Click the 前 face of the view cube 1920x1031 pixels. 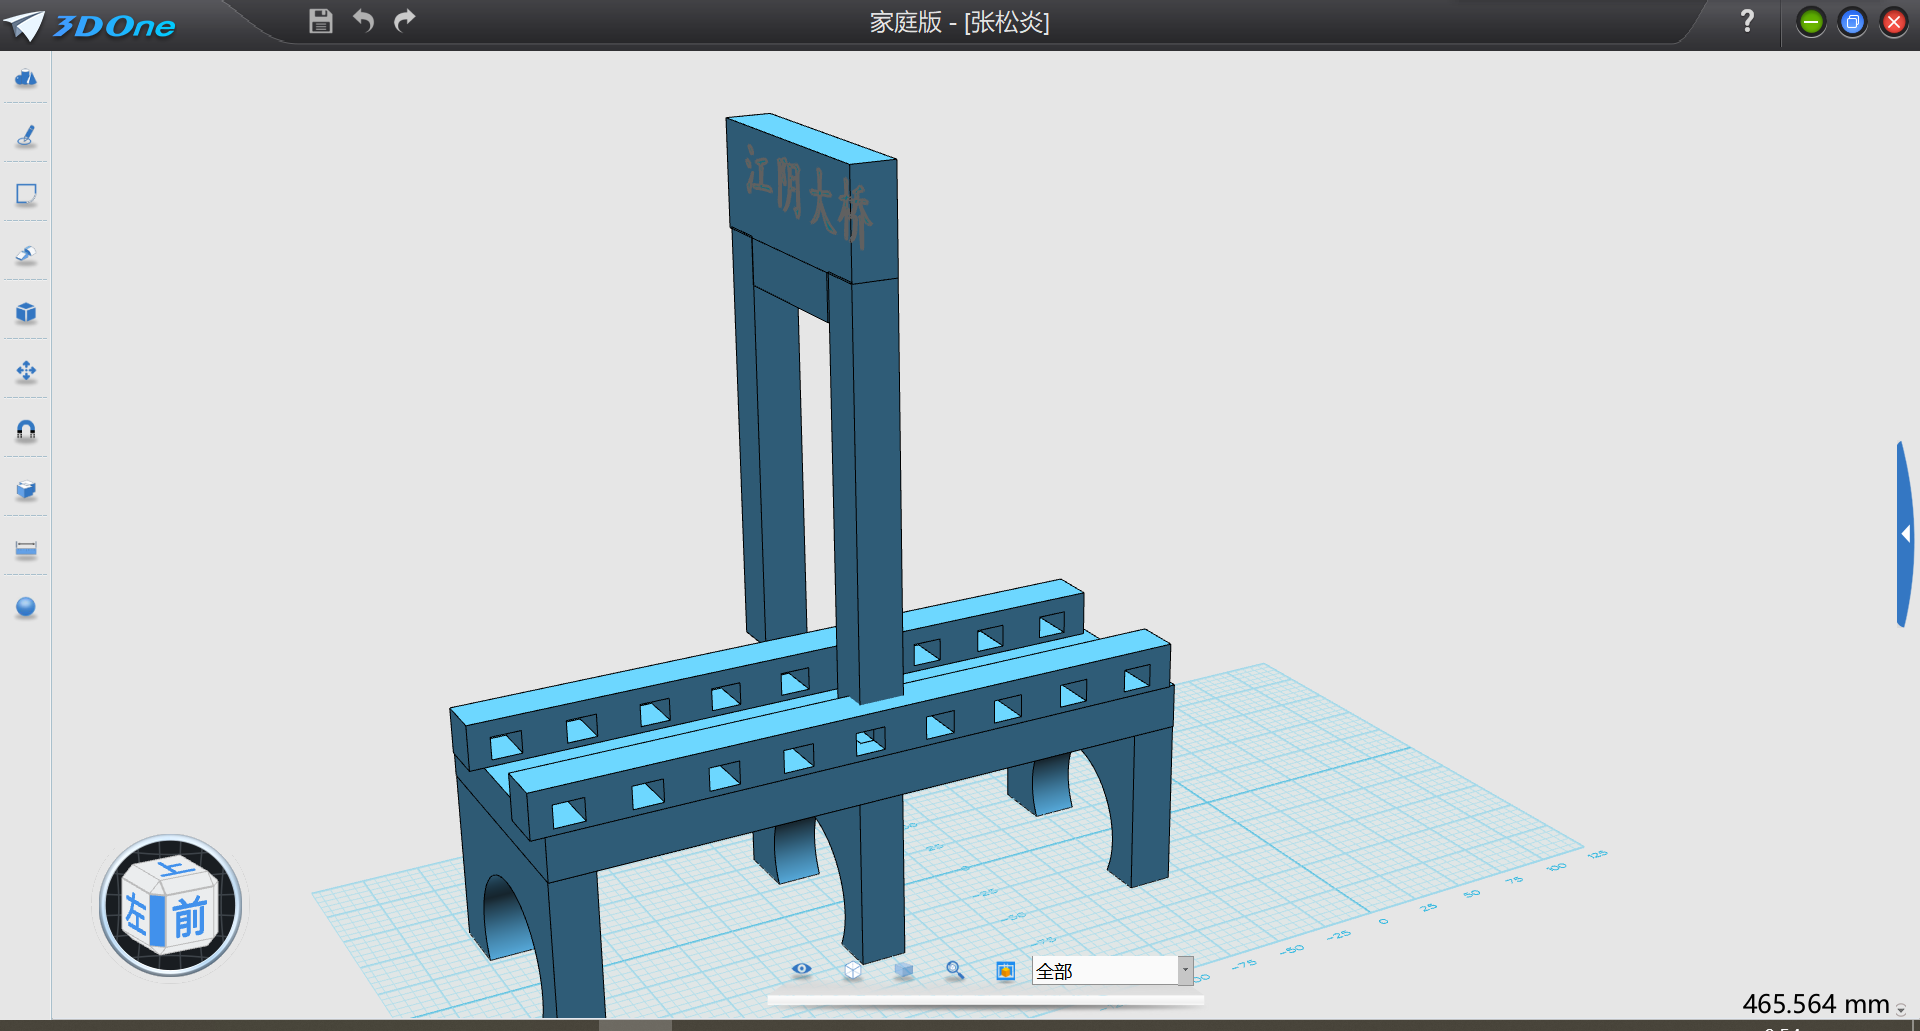[190, 917]
